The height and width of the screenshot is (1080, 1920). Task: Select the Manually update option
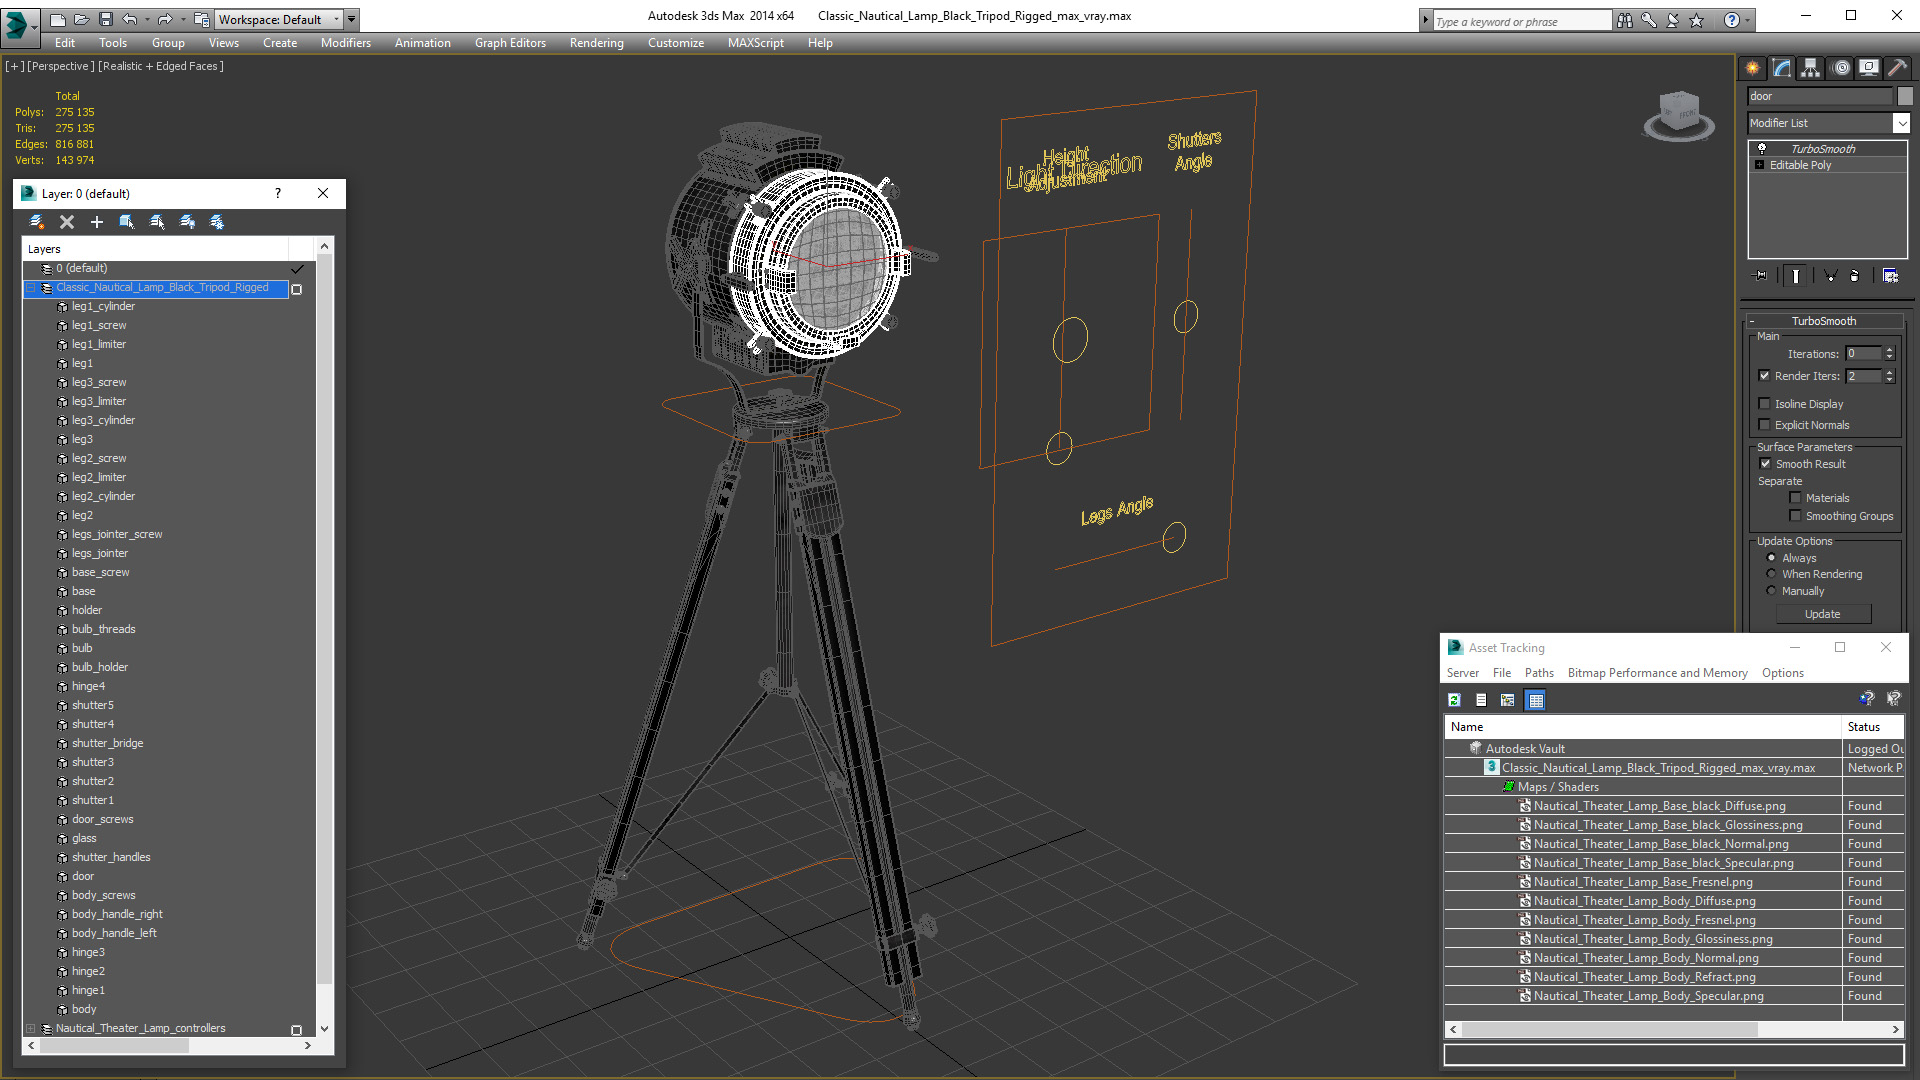point(1772,591)
